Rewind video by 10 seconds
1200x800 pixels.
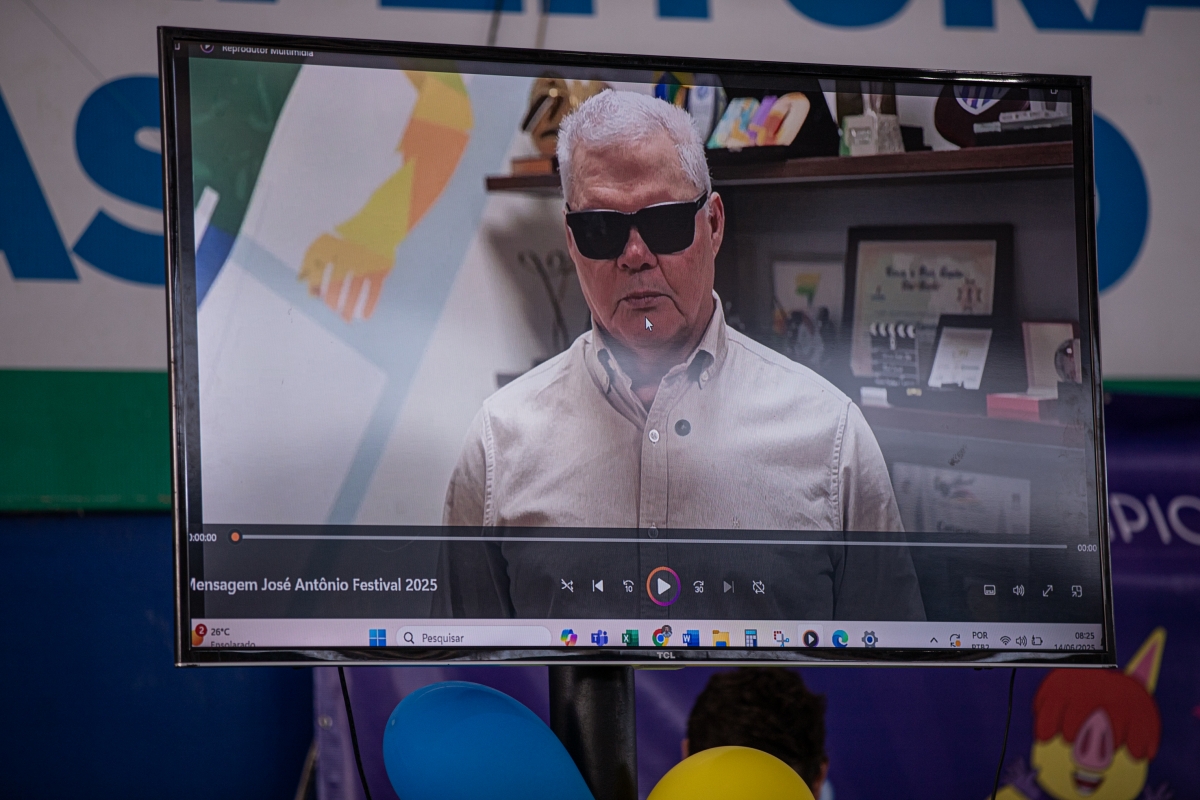coord(628,586)
